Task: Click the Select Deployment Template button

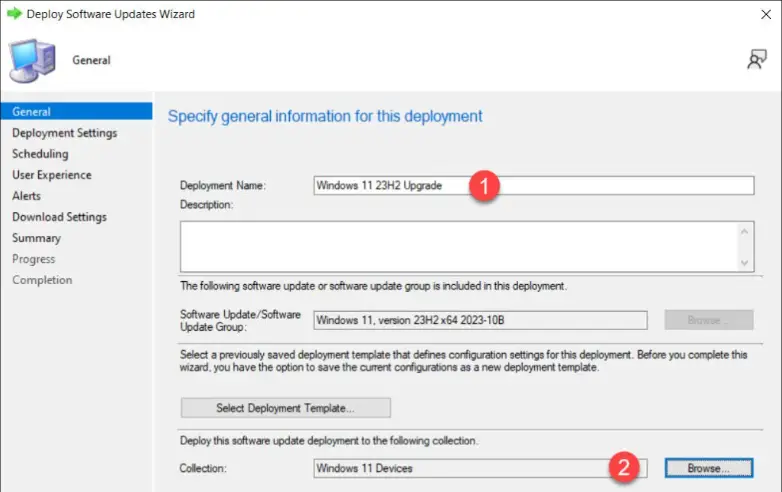Action: pyautogui.click(x=285, y=408)
